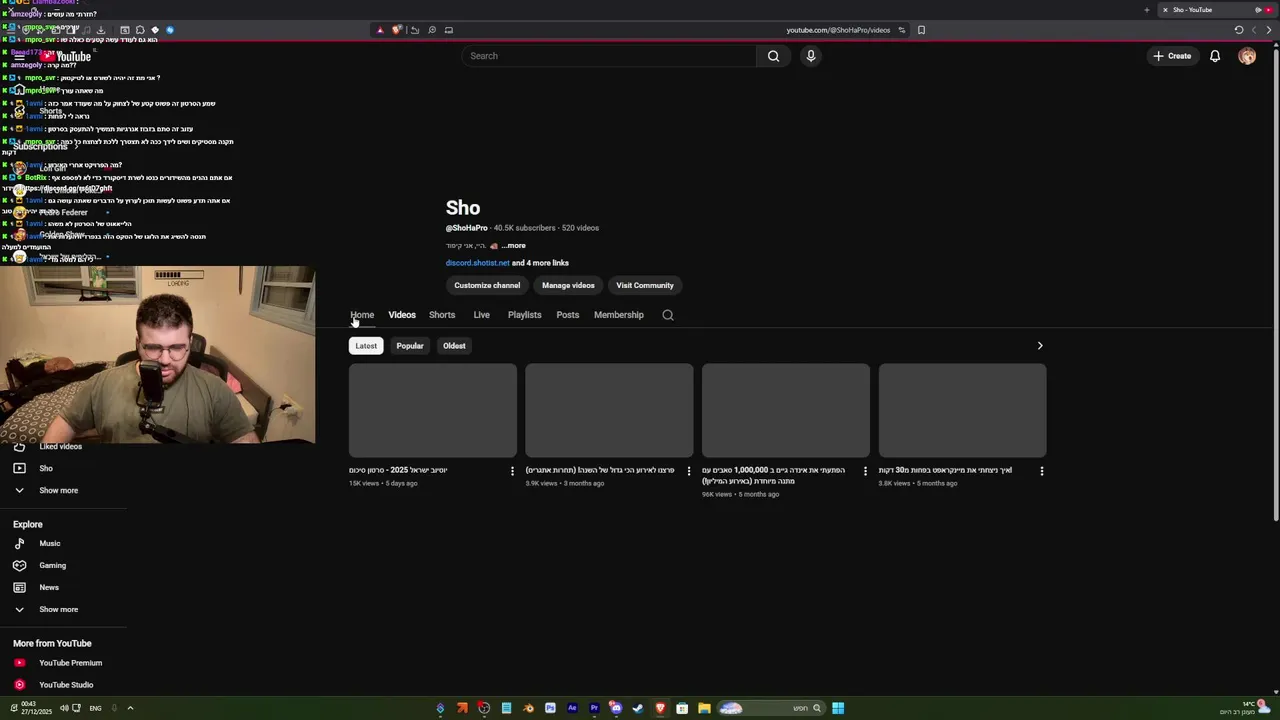
Task: Switch to the Membership channel tab
Action: [x=619, y=315]
